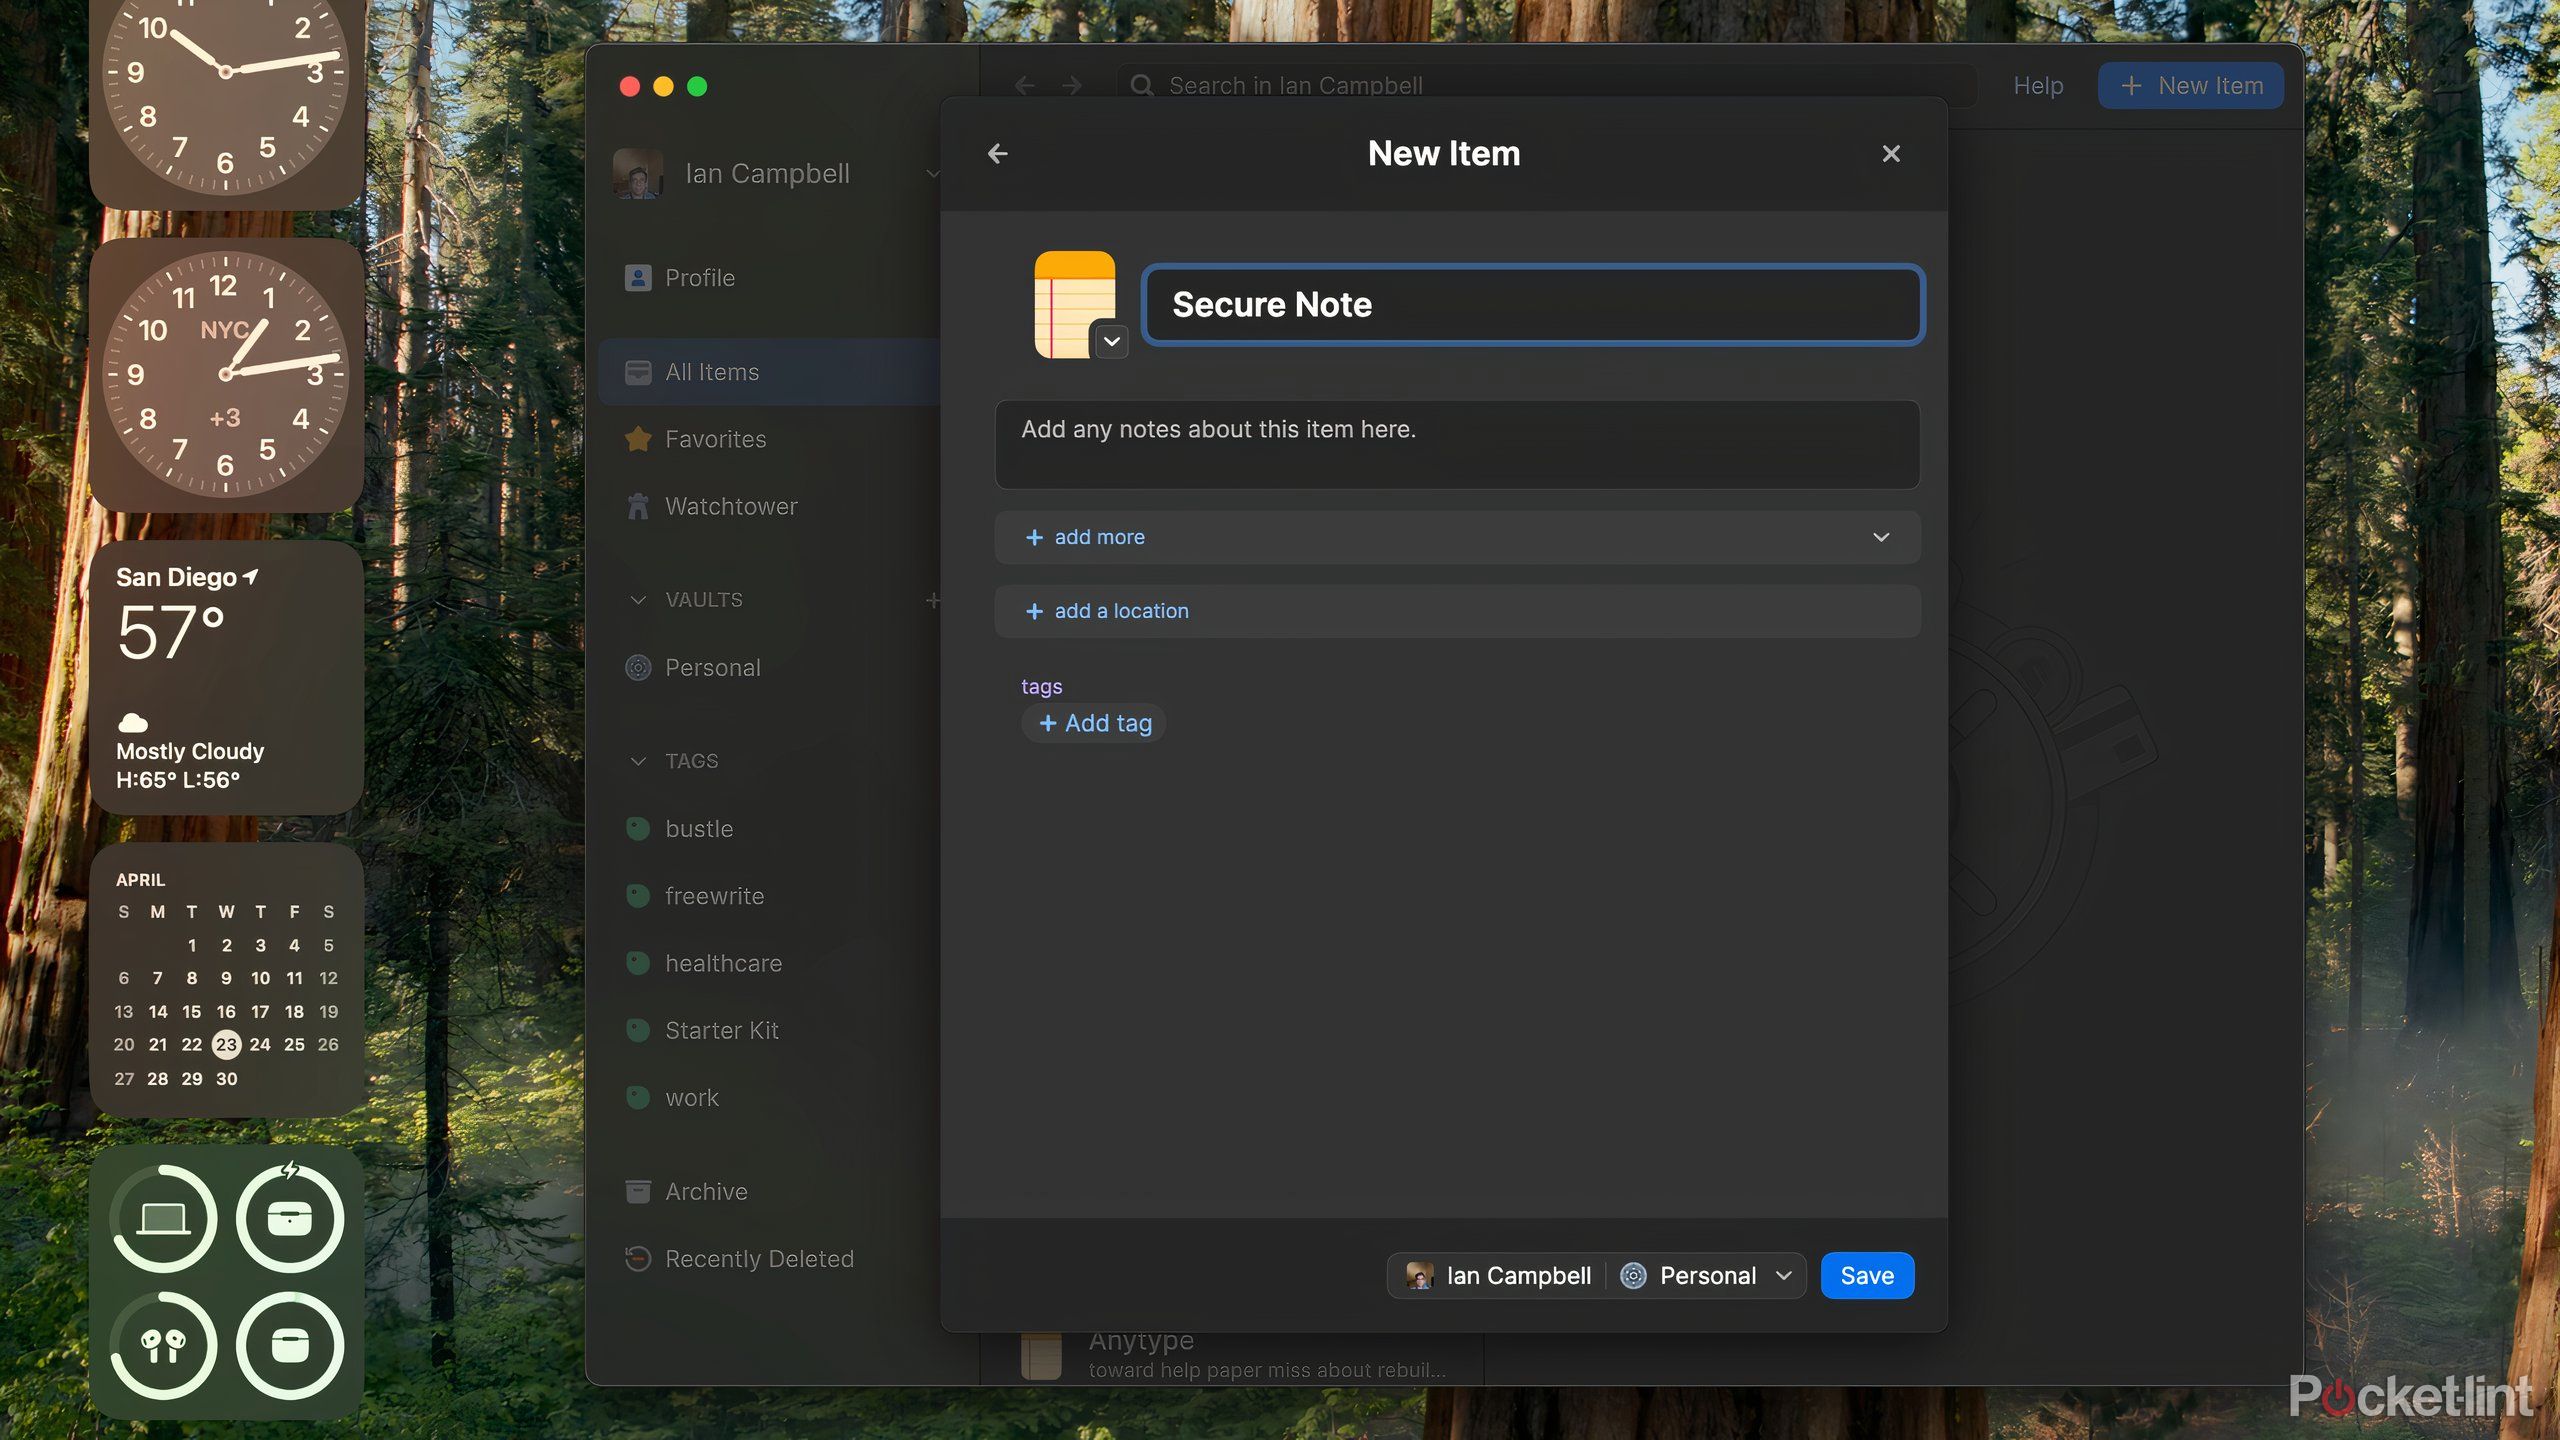Click Ian Campbell avatar in footer selector

pyautogui.click(x=1419, y=1276)
